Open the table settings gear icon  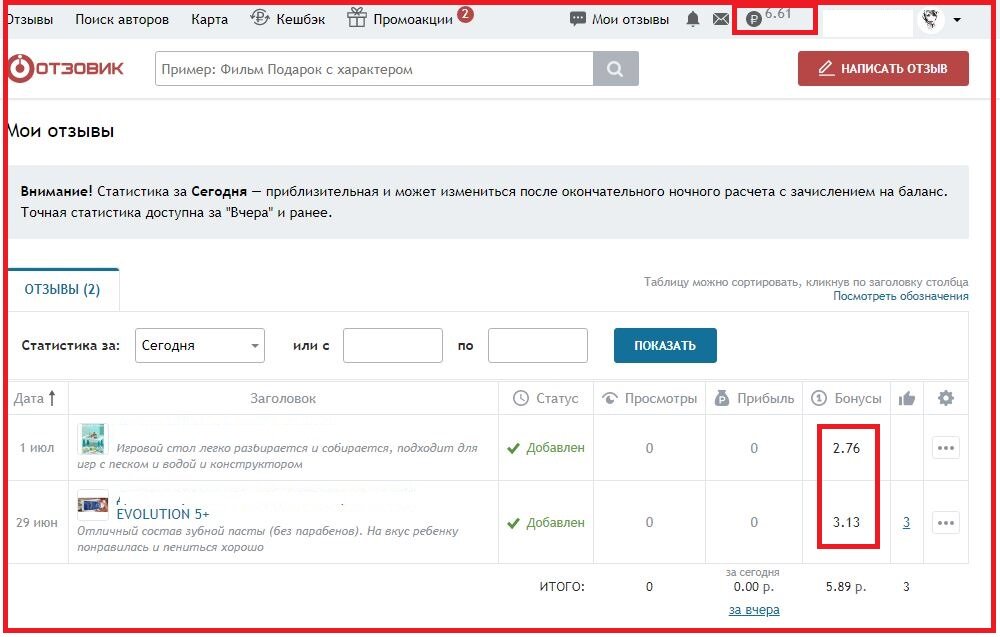945,397
